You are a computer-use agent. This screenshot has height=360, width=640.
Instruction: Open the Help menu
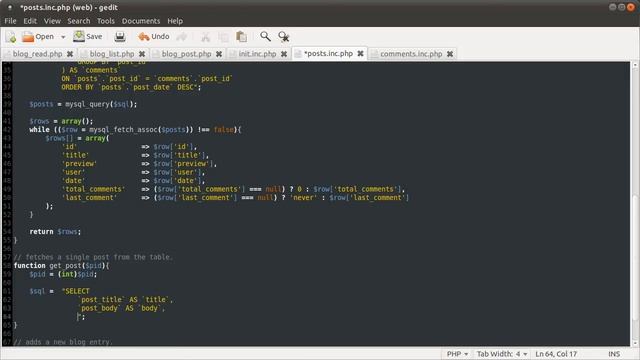tap(175, 21)
